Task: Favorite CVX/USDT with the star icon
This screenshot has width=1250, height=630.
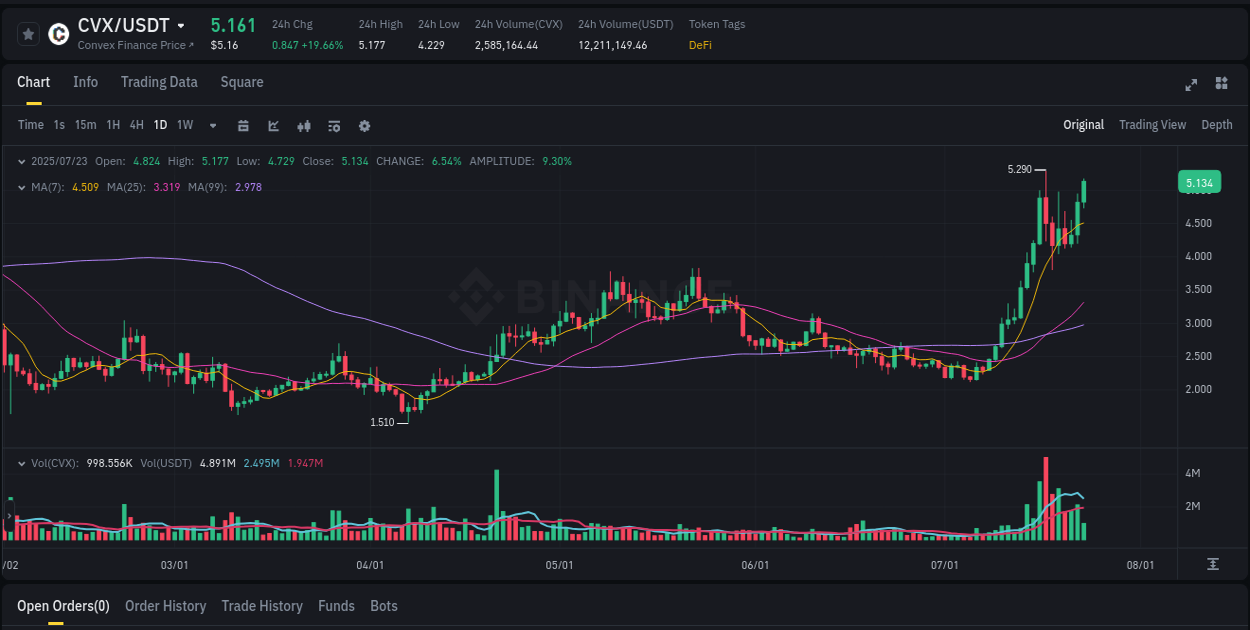Action: (x=28, y=33)
